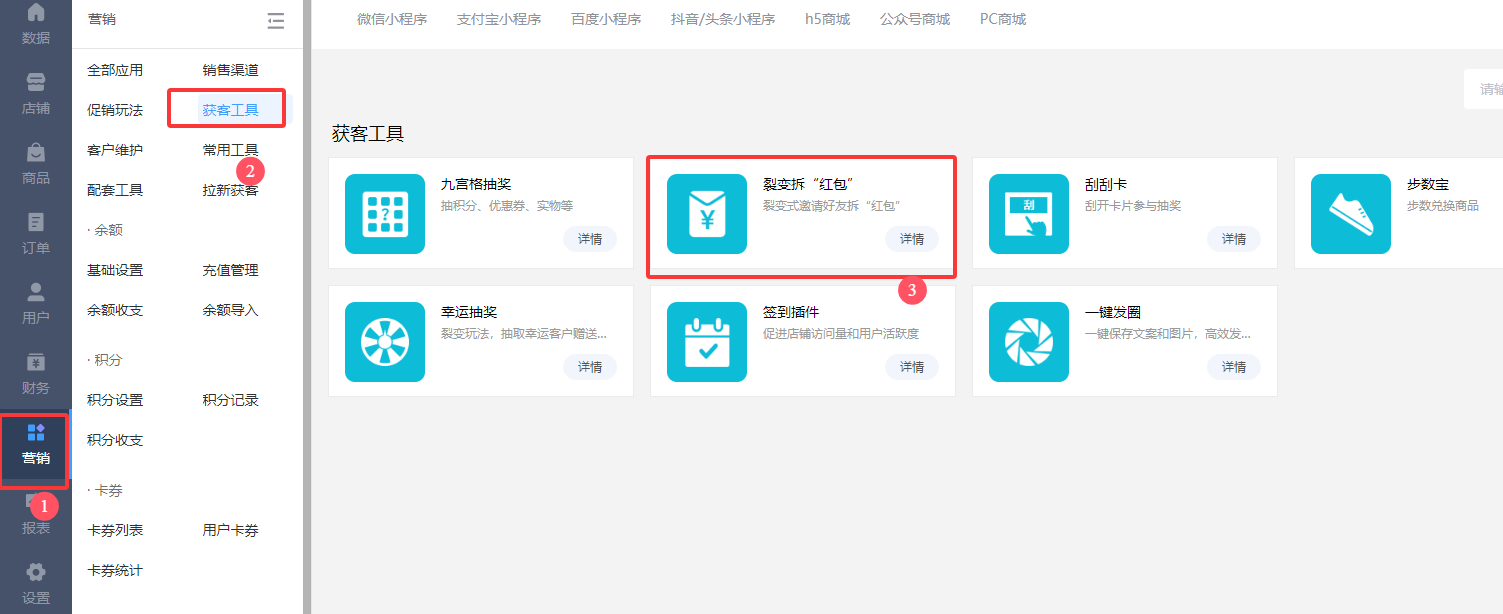Collapse the 营销 submenu panel icon
Viewport: 1503px width, 614px height.
pyautogui.click(x=276, y=20)
